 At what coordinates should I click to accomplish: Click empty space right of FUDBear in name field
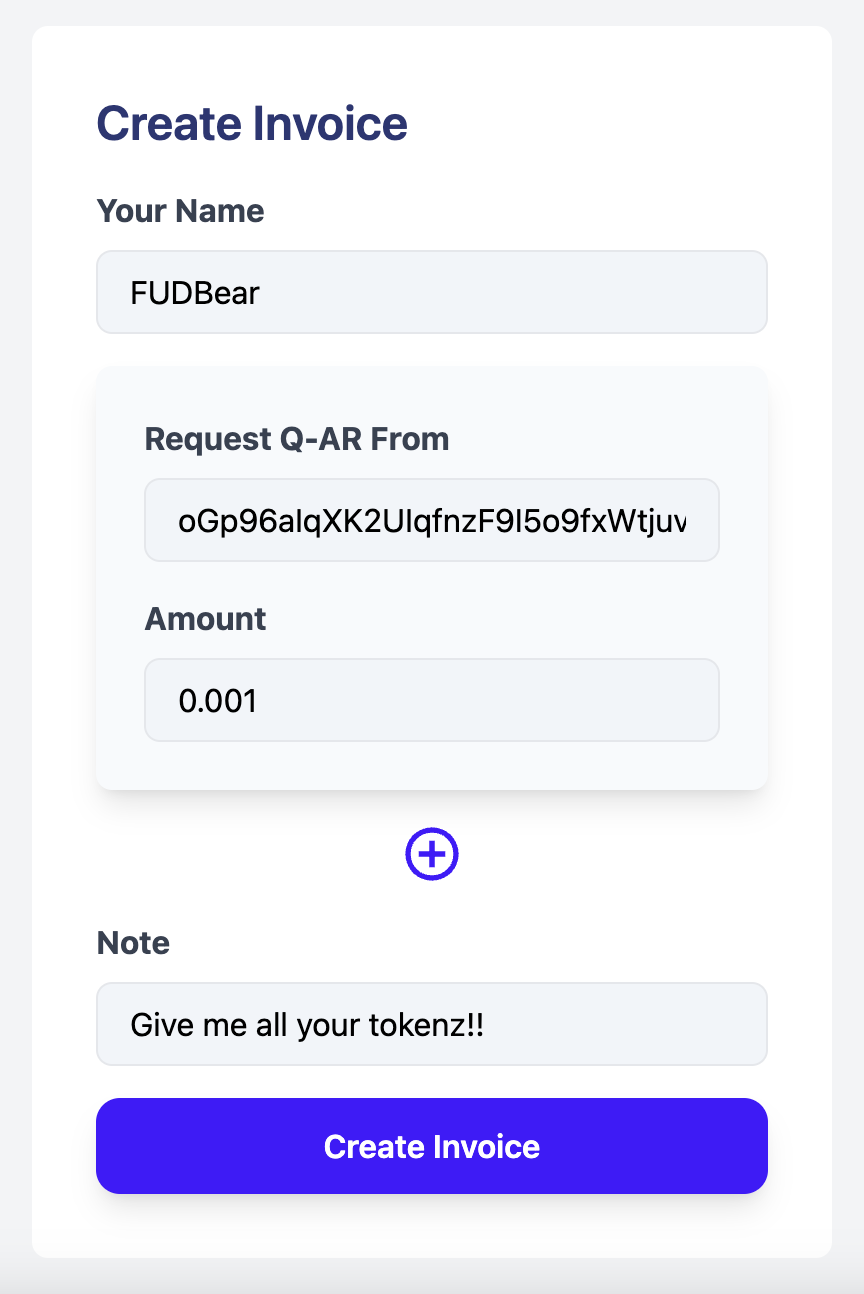click(x=510, y=292)
